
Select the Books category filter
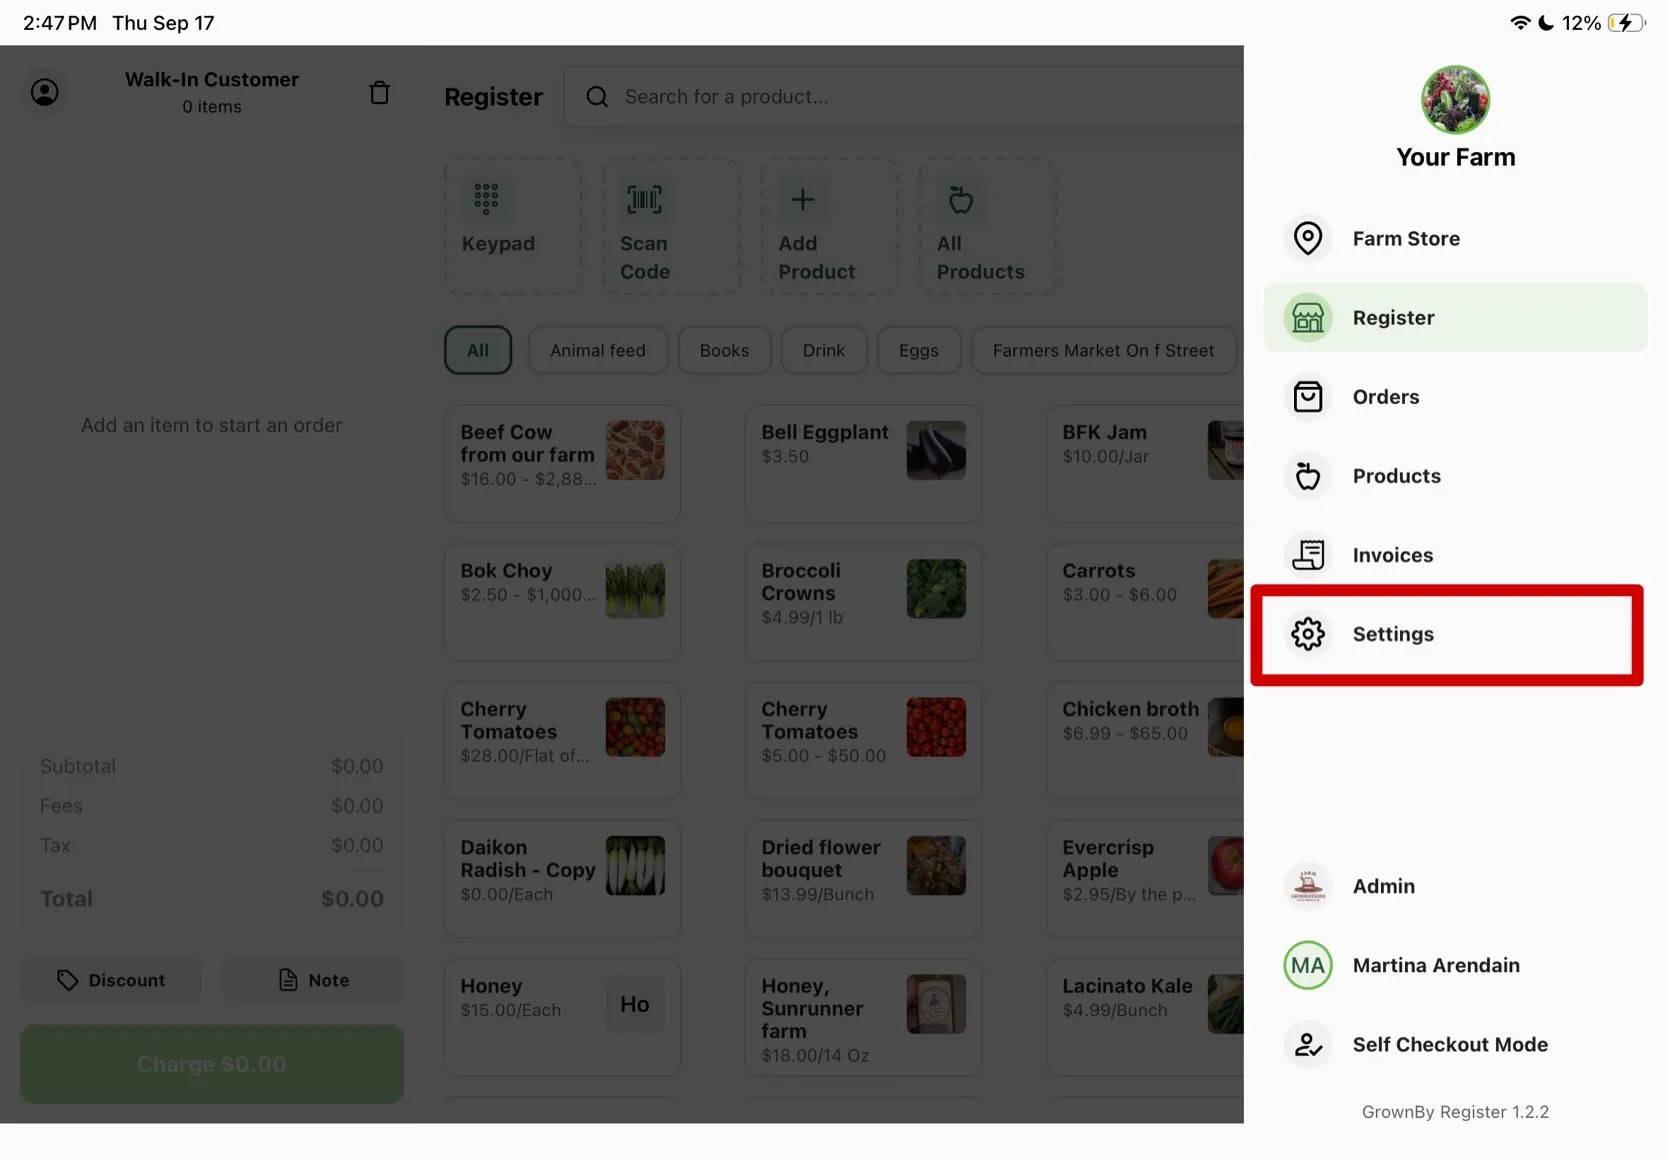[x=724, y=350]
